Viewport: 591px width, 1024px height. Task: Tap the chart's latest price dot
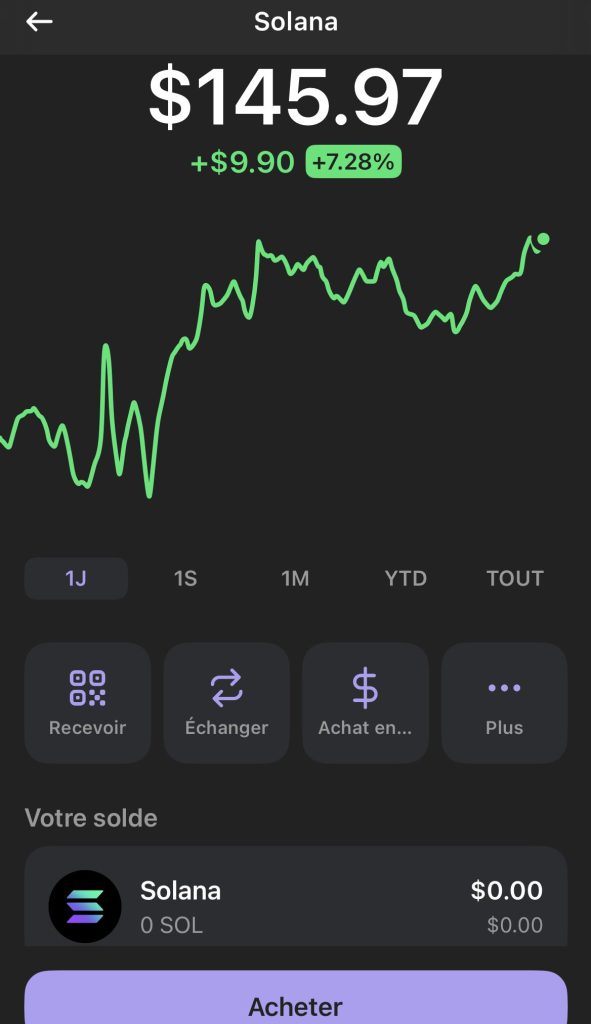coord(543,239)
